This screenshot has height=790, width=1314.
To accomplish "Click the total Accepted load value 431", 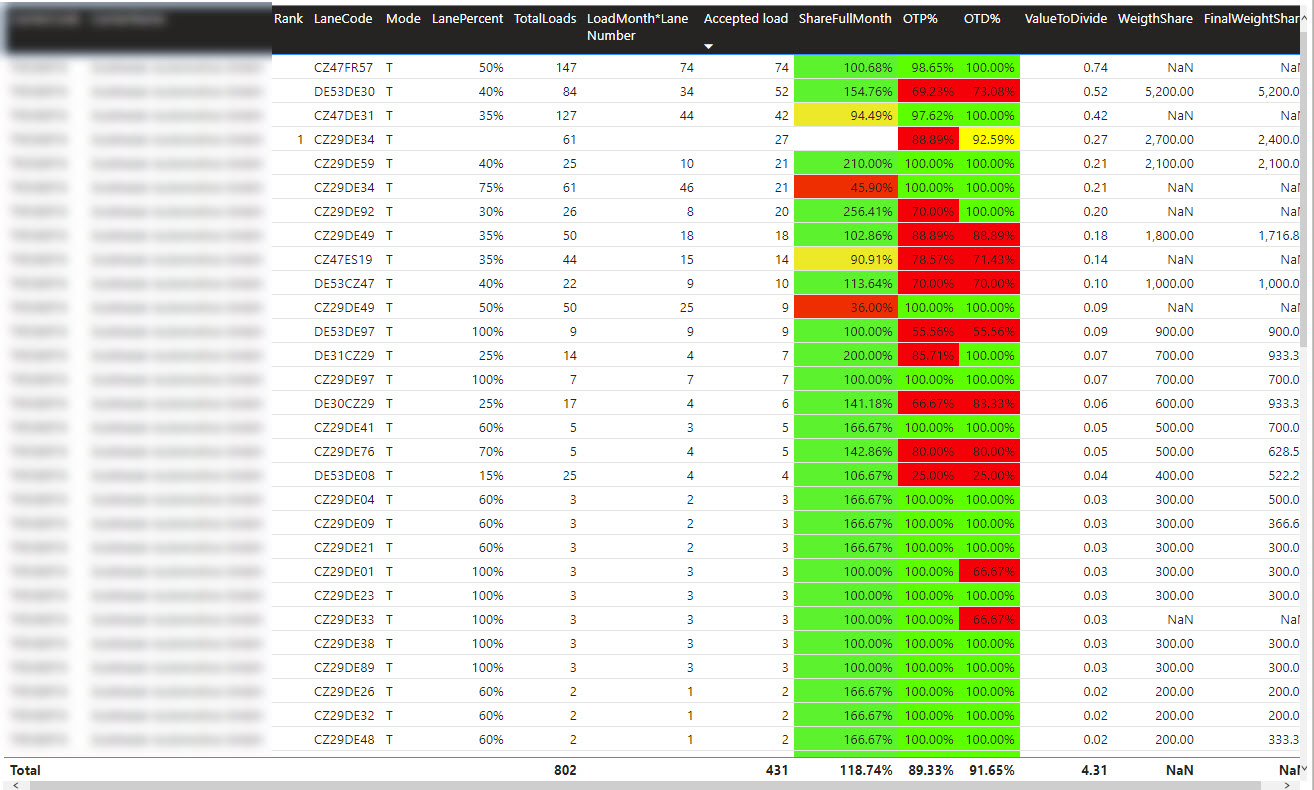I will (x=776, y=771).
